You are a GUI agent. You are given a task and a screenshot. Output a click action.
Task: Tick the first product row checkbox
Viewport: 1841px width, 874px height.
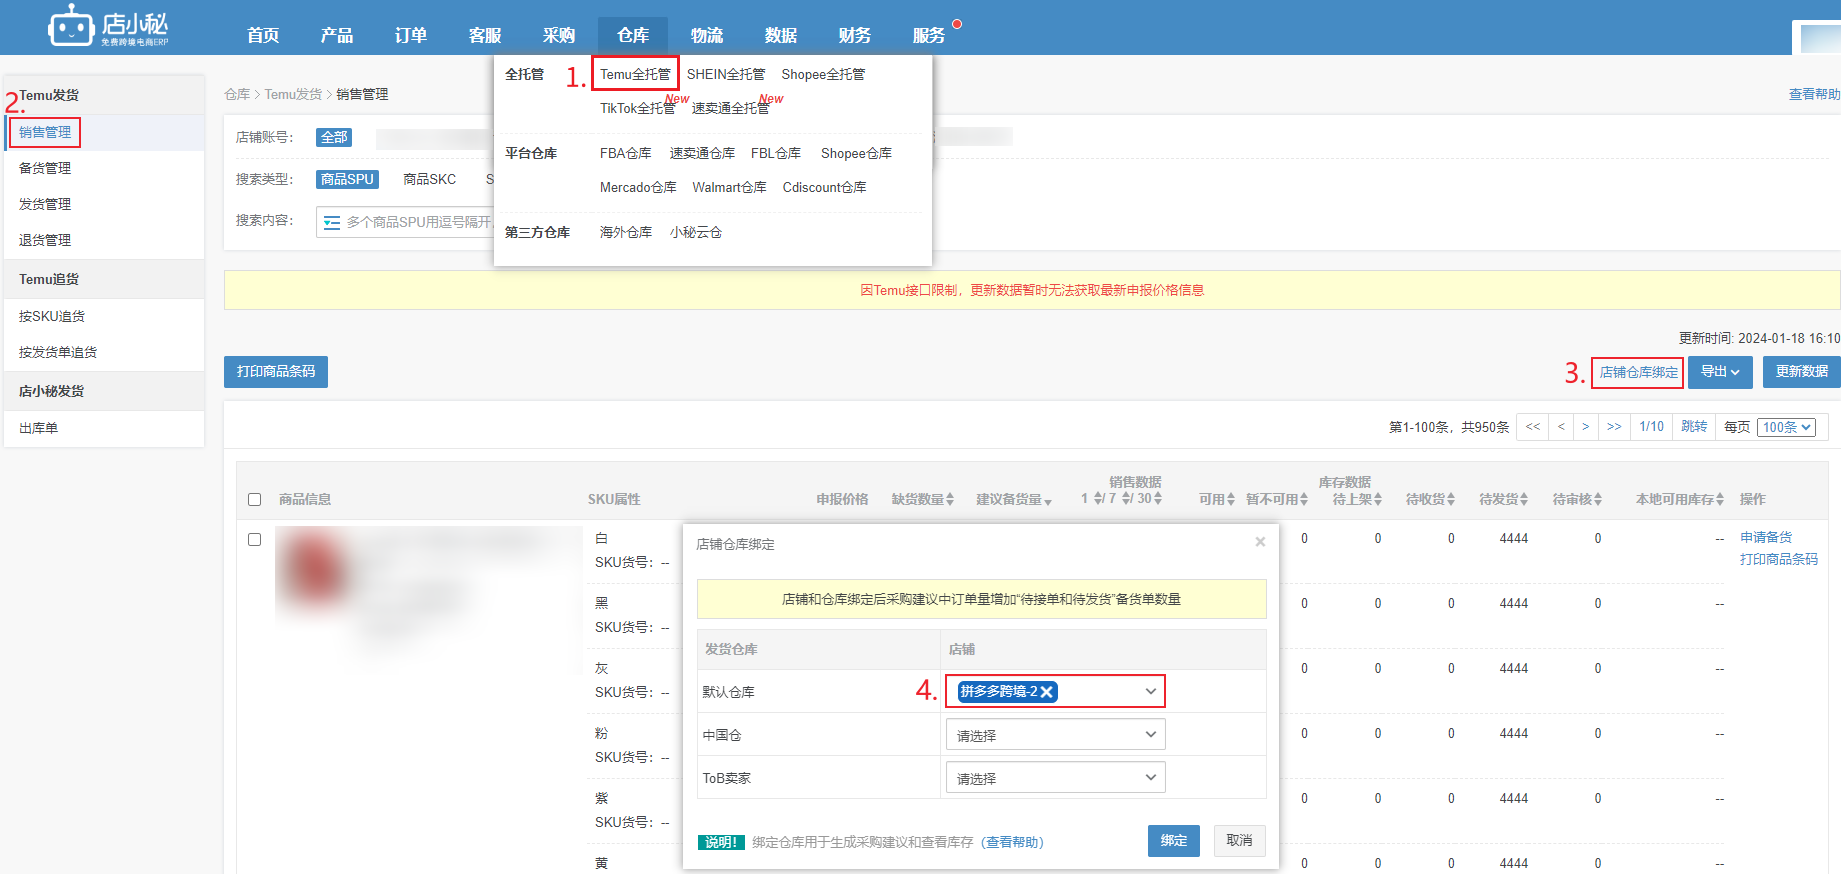coord(254,539)
